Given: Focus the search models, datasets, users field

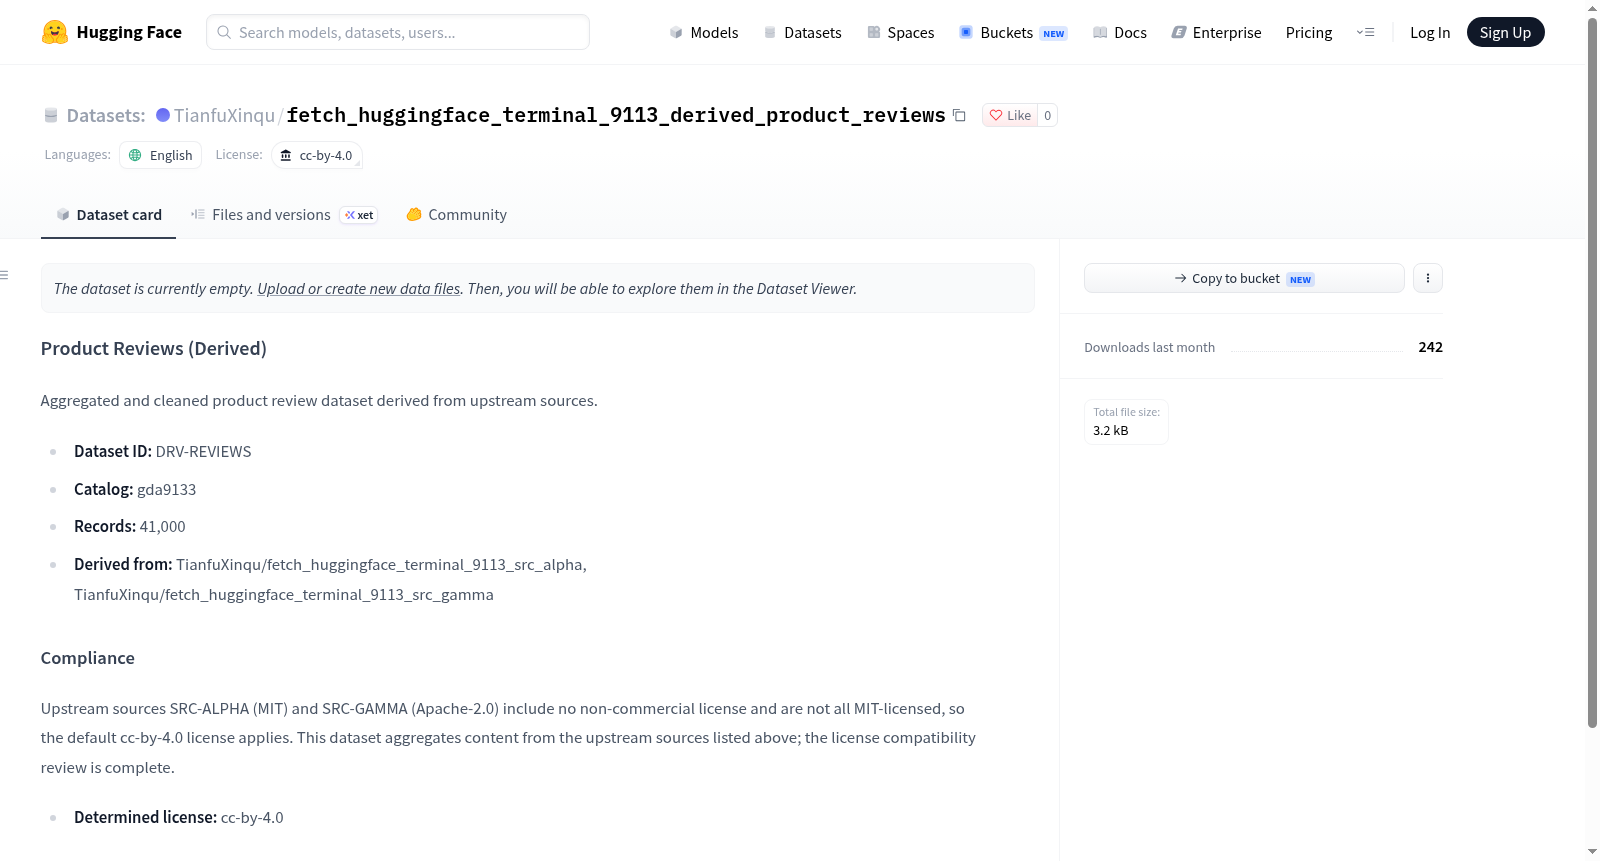Looking at the screenshot, I should (398, 32).
